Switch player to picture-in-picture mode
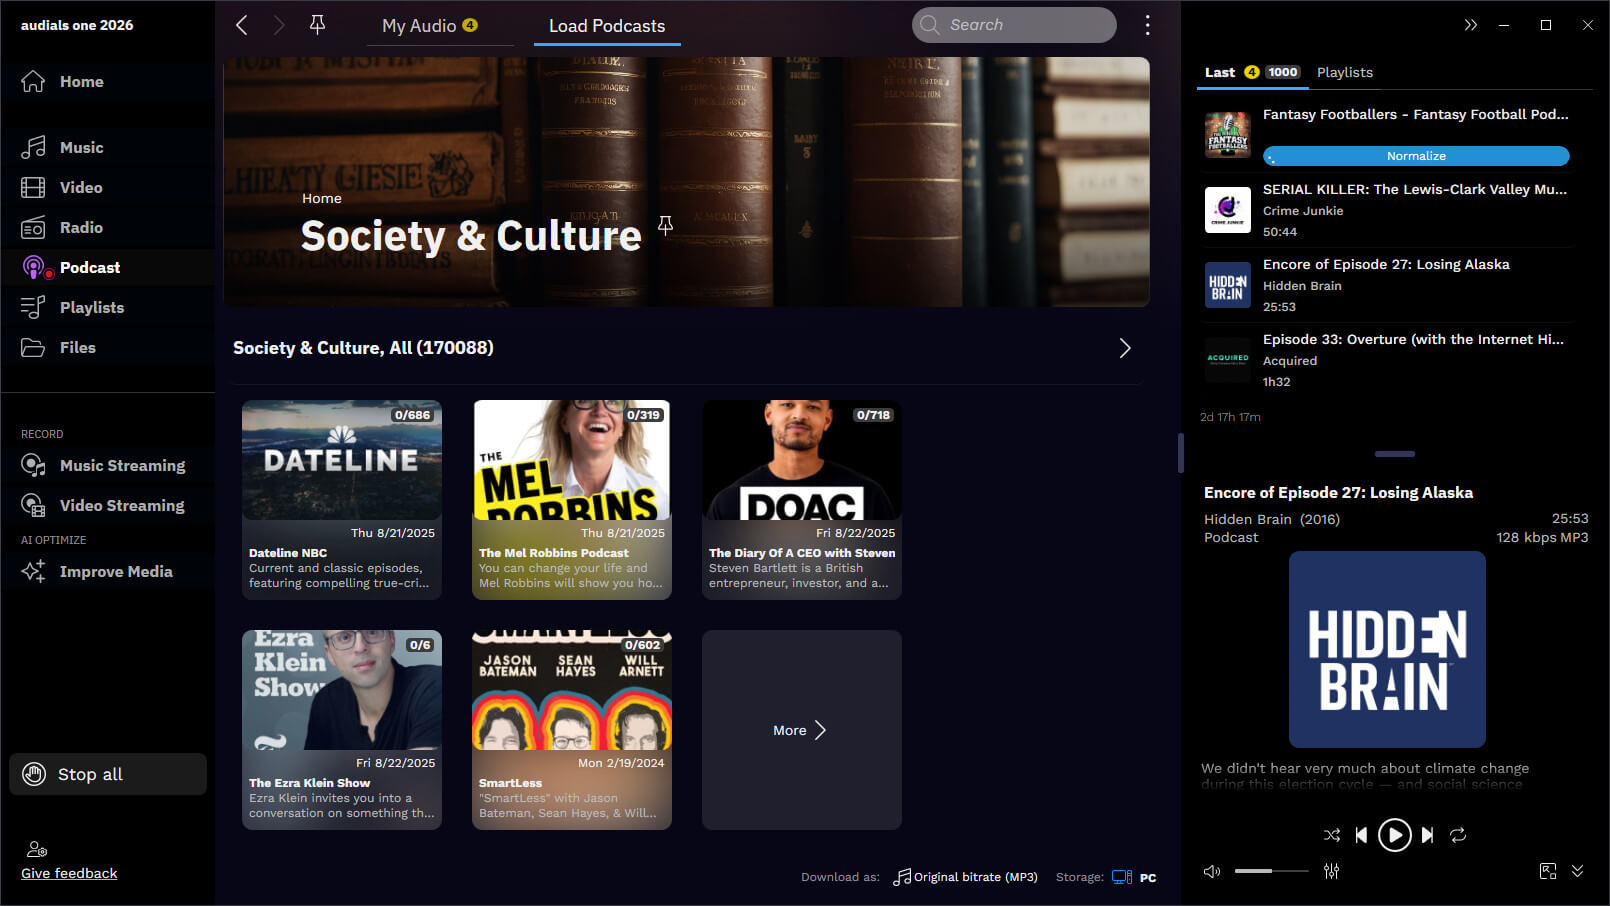This screenshot has height=906, width=1610. [1548, 871]
